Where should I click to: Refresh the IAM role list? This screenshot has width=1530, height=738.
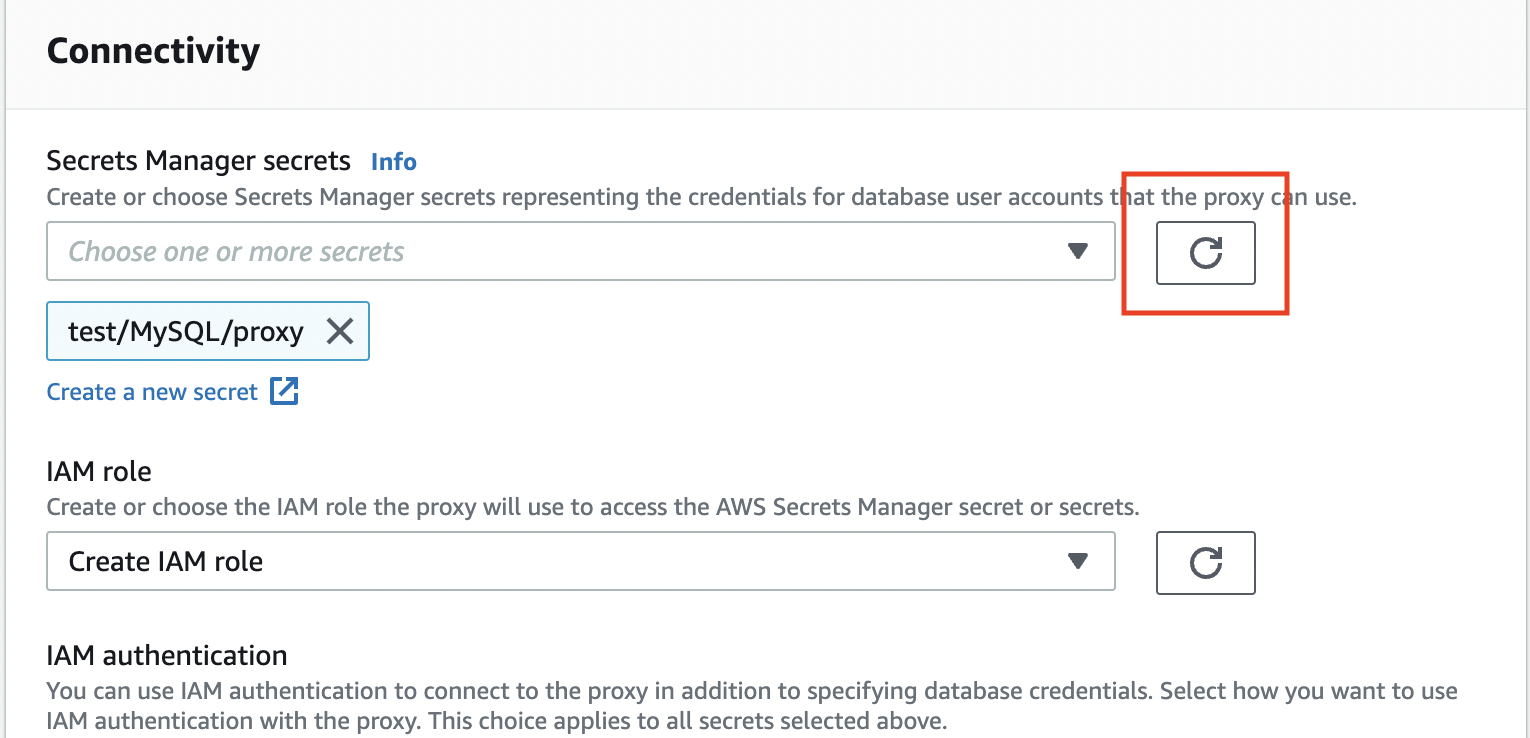tap(1205, 563)
